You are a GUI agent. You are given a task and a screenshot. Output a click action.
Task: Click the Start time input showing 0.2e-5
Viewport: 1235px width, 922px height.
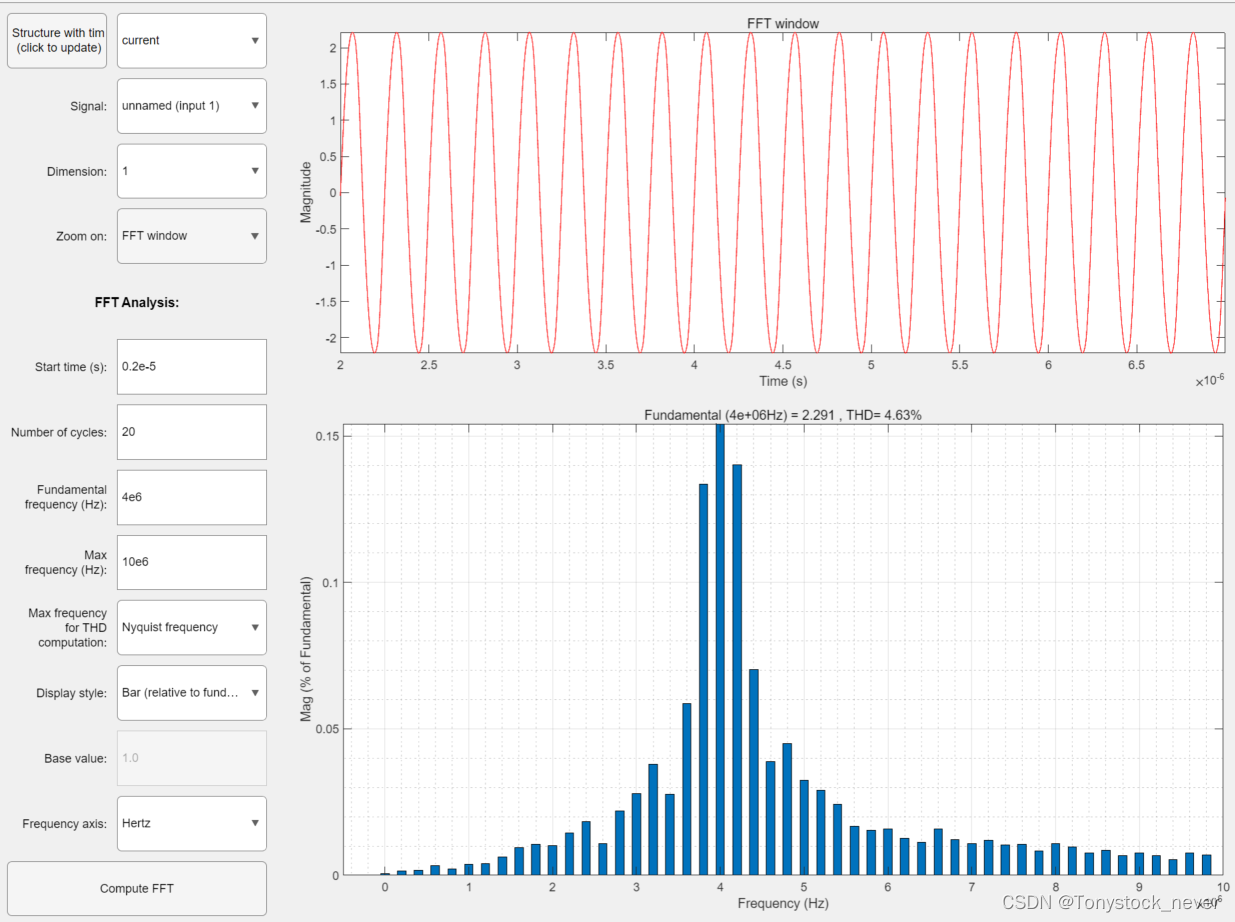click(191, 366)
